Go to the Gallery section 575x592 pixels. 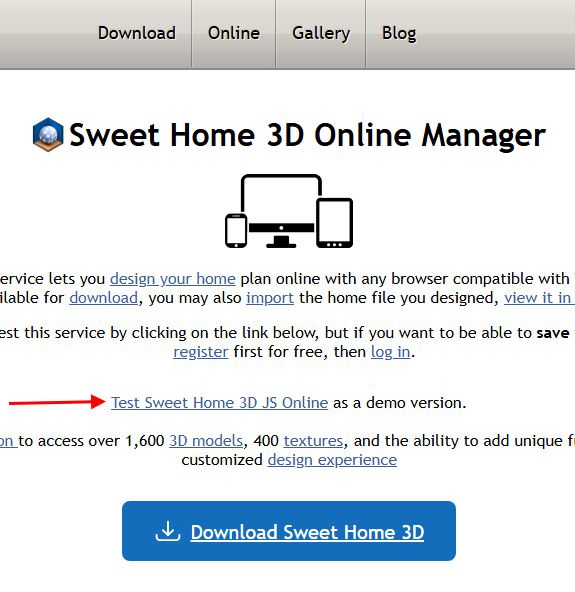pyautogui.click(x=321, y=34)
